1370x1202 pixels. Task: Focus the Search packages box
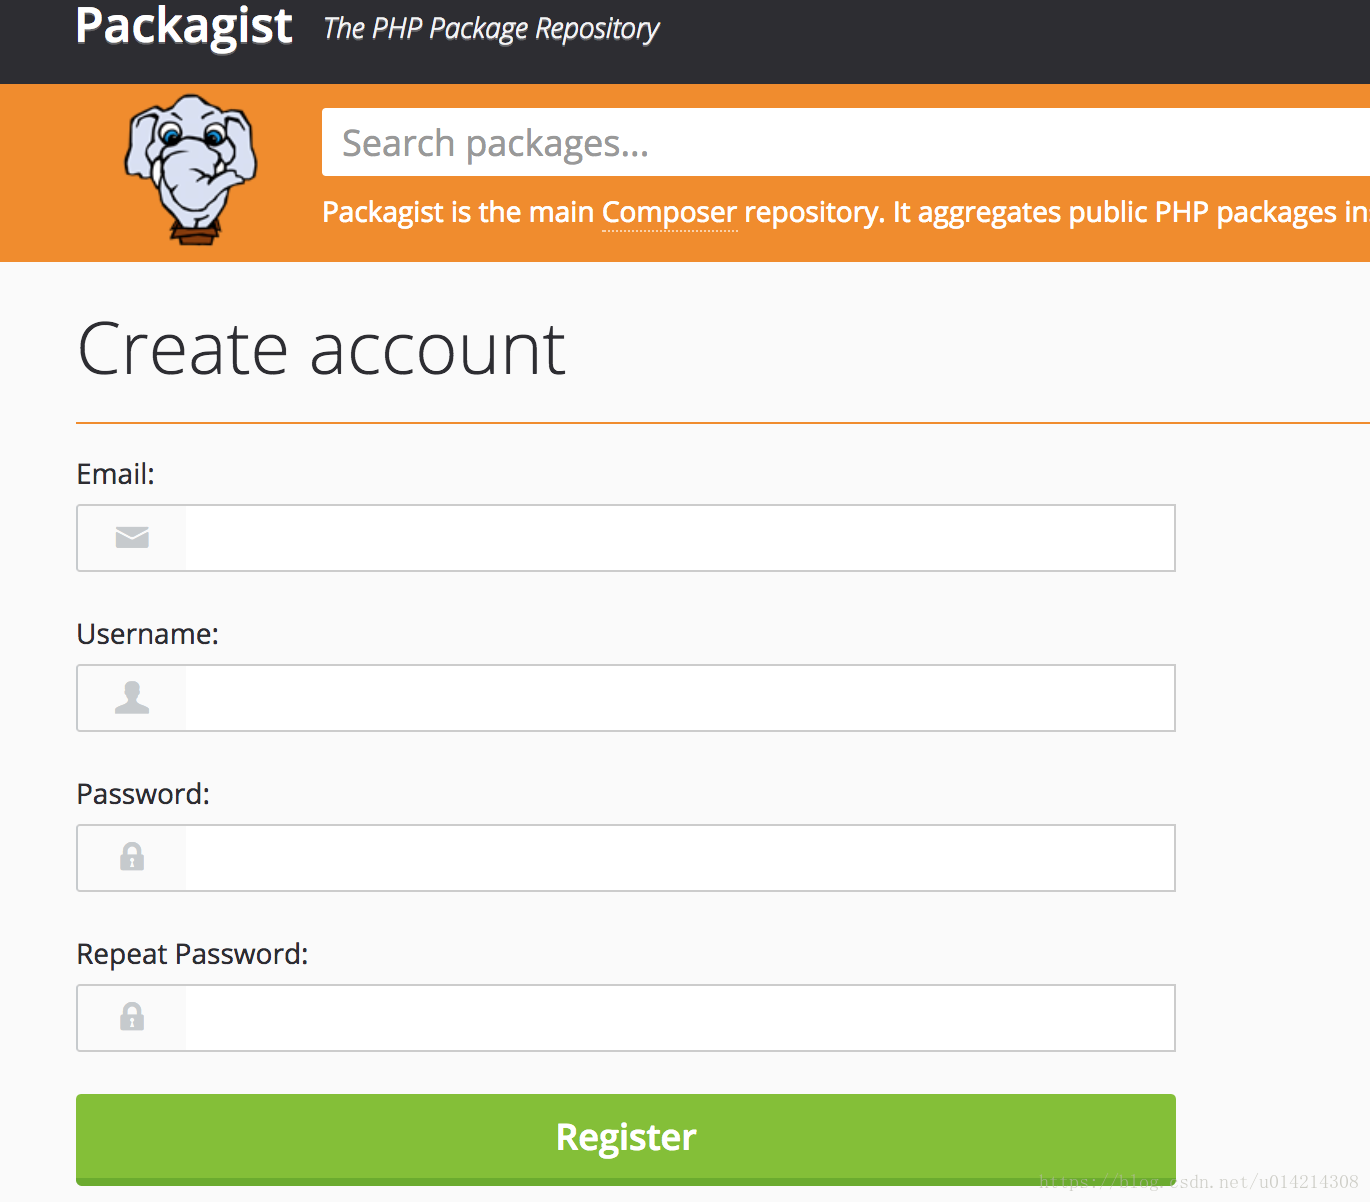pos(846,142)
